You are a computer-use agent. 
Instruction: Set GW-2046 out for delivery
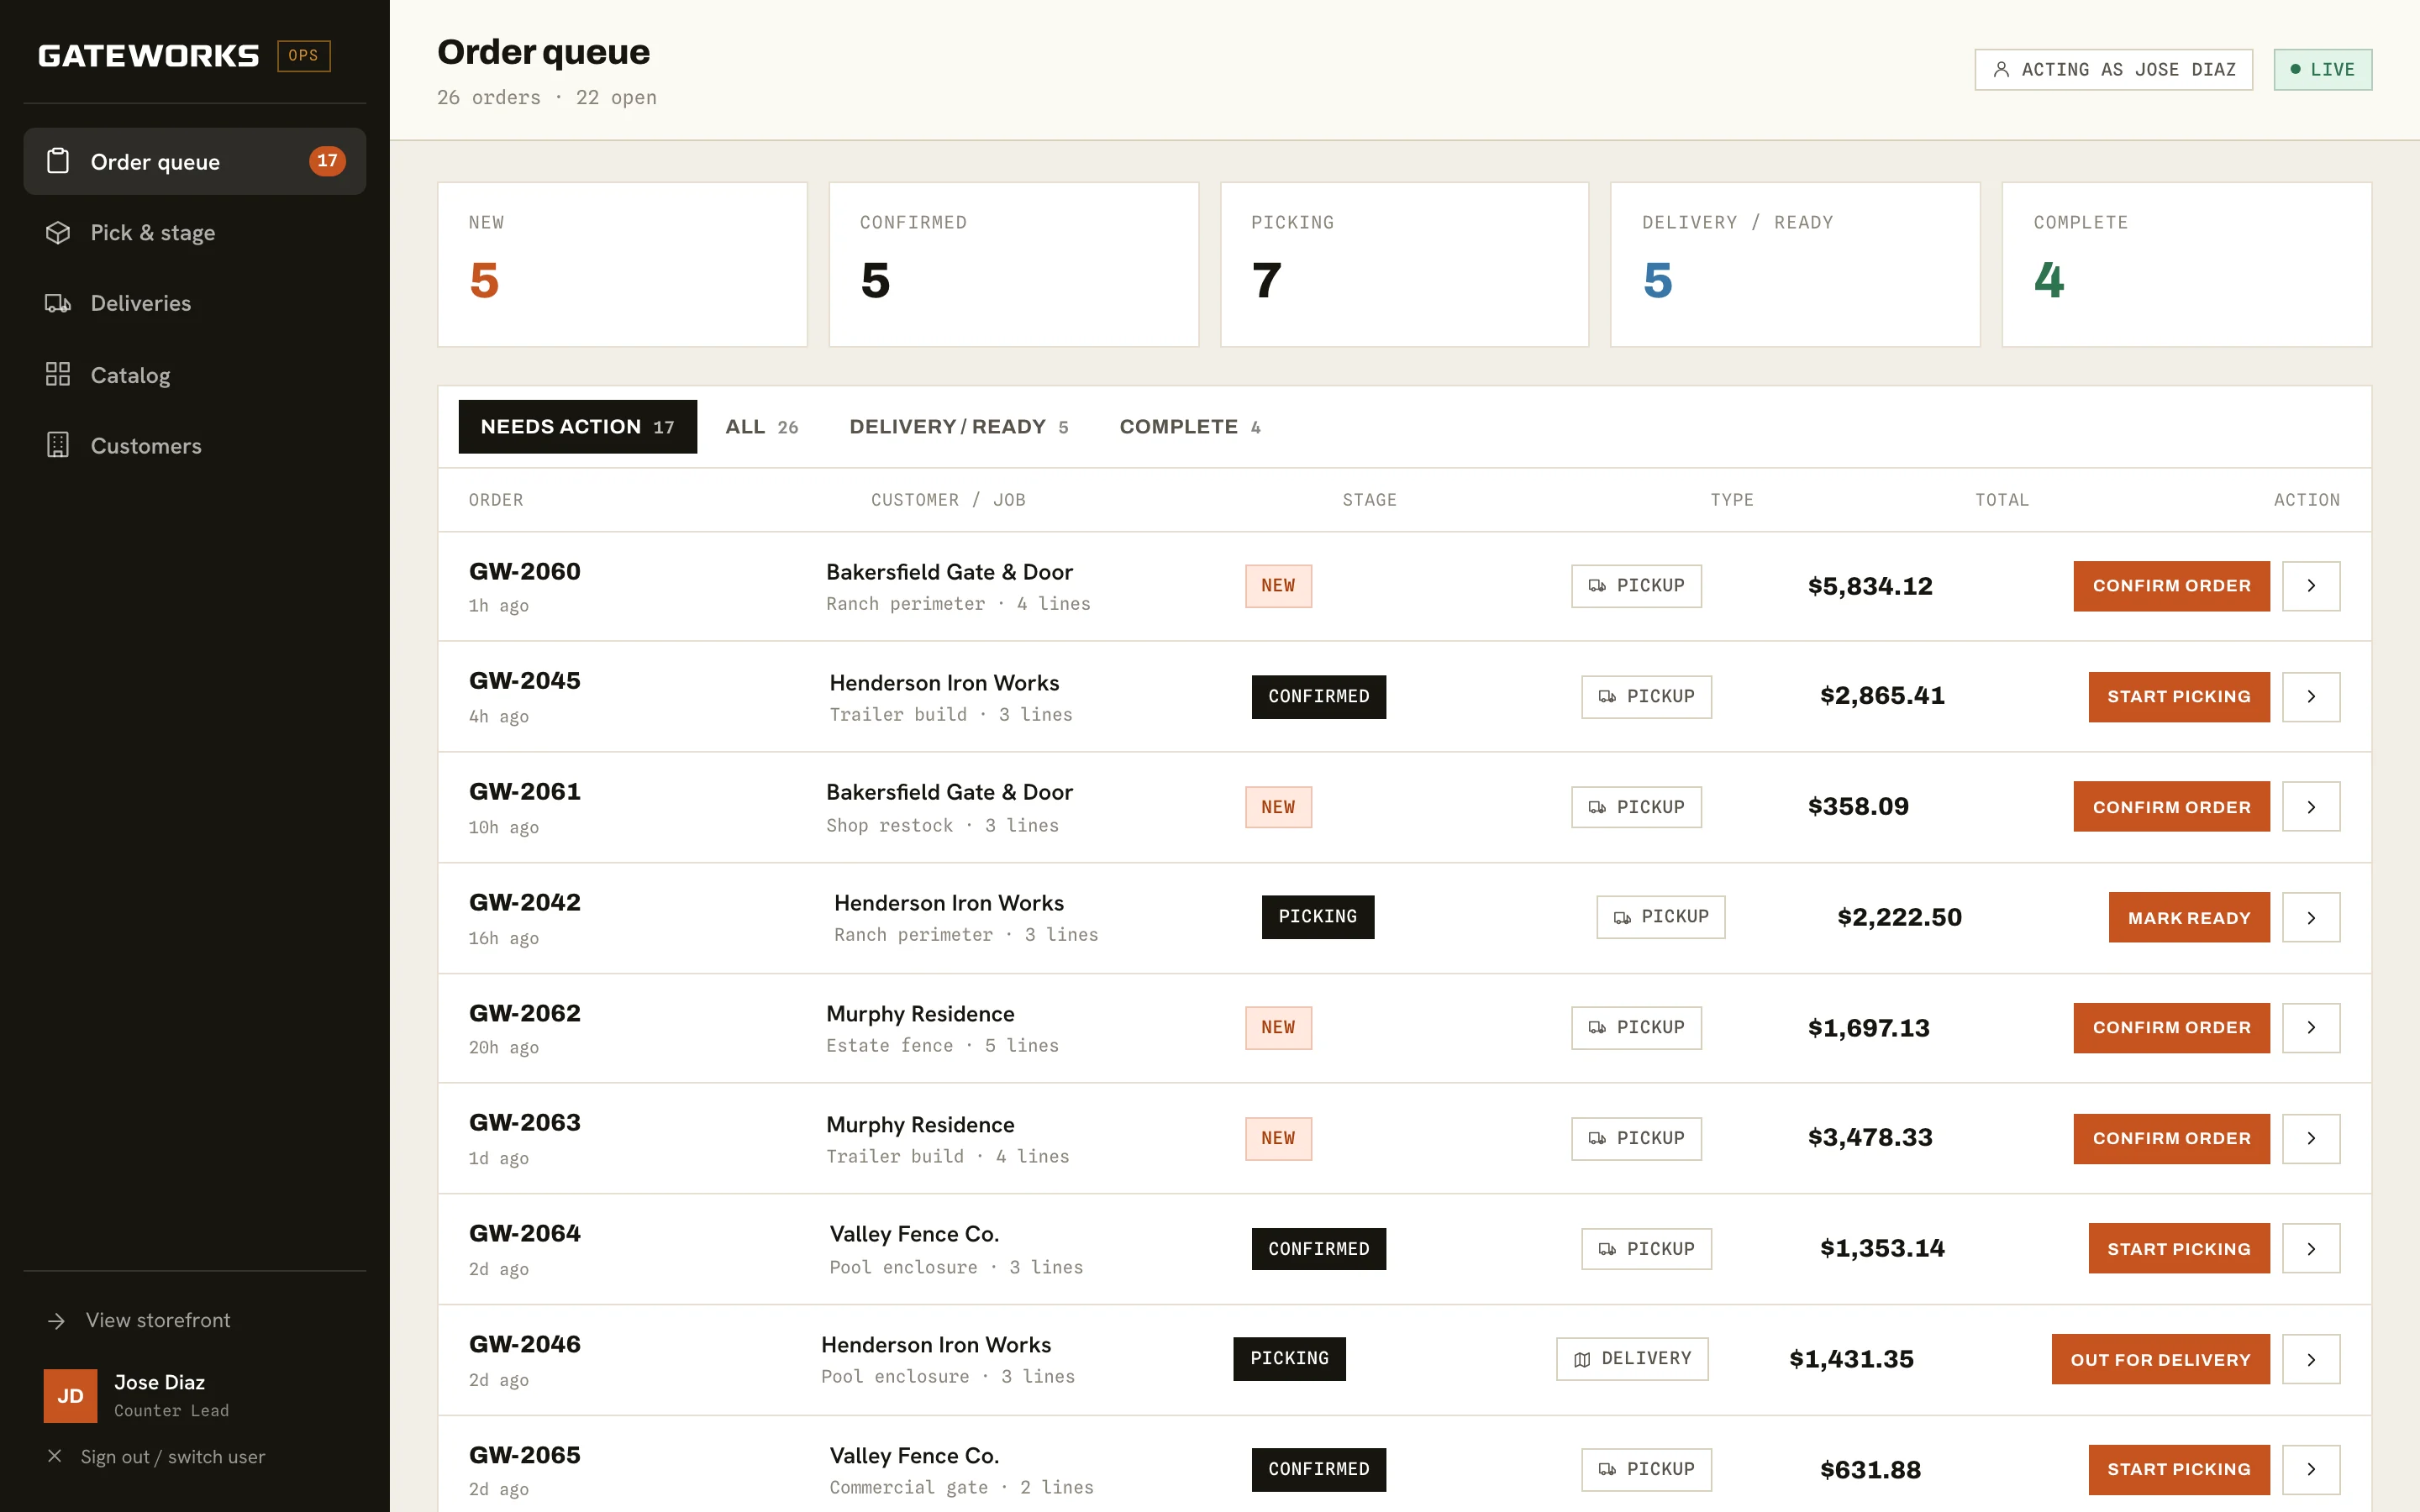(x=2160, y=1359)
